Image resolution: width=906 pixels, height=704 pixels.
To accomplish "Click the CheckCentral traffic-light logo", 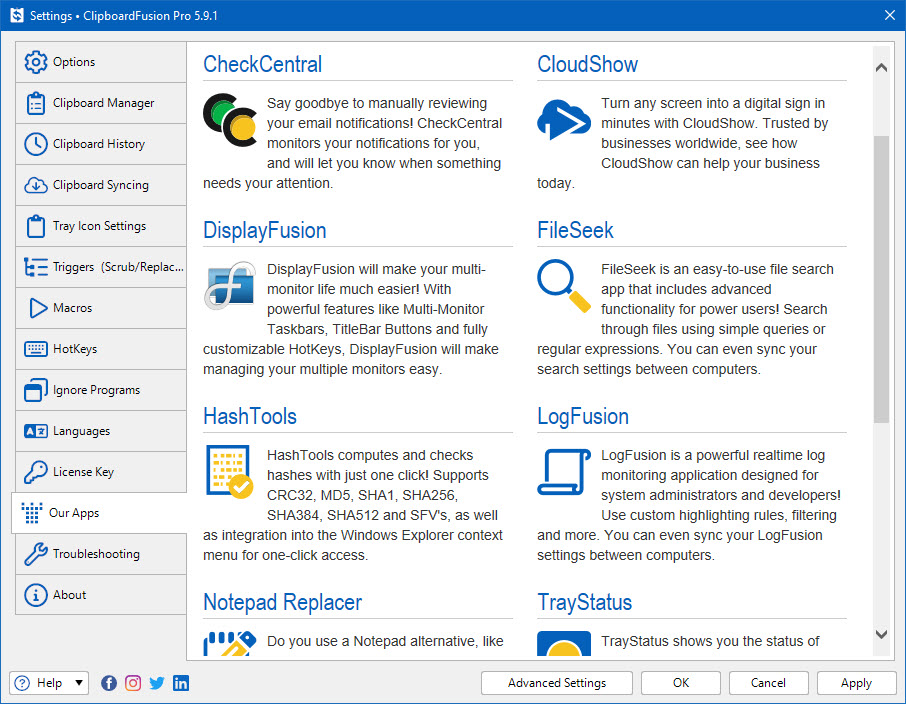I will click(230, 120).
